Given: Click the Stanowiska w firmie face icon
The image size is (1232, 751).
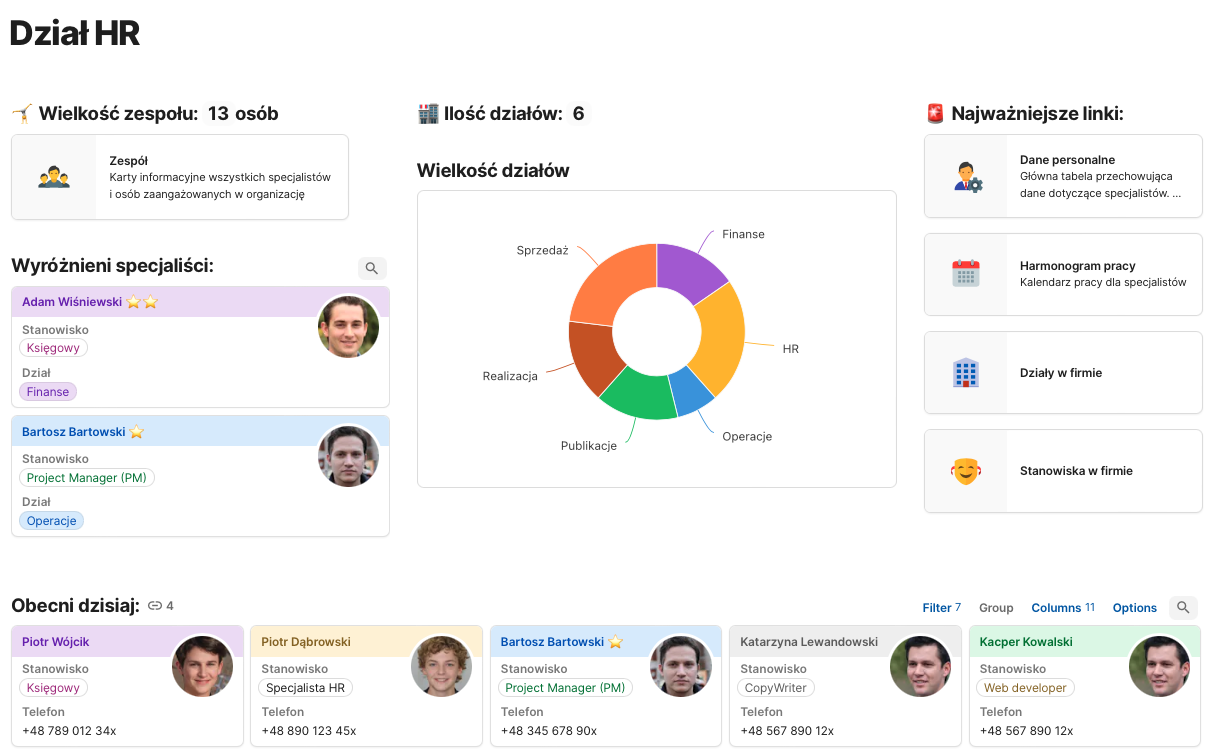Looking at the screenshot, I should [x=966, y=471].
